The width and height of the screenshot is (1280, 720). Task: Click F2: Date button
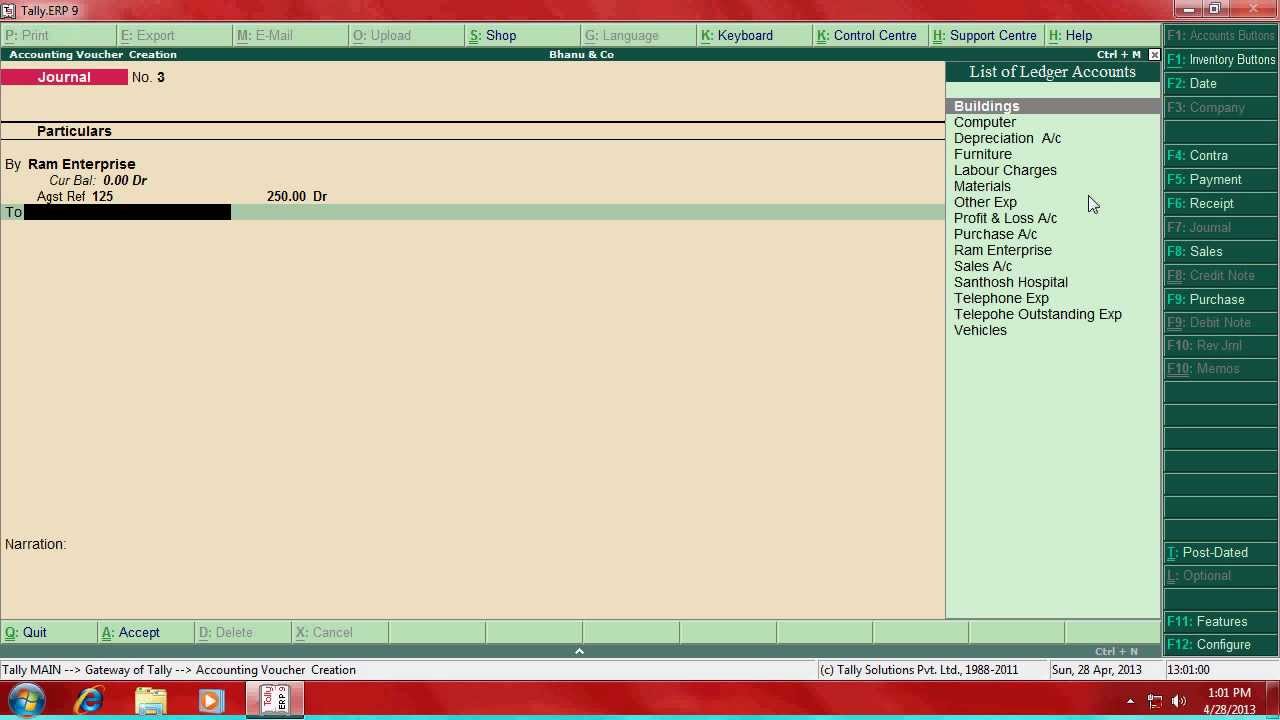click(1221, 83)
